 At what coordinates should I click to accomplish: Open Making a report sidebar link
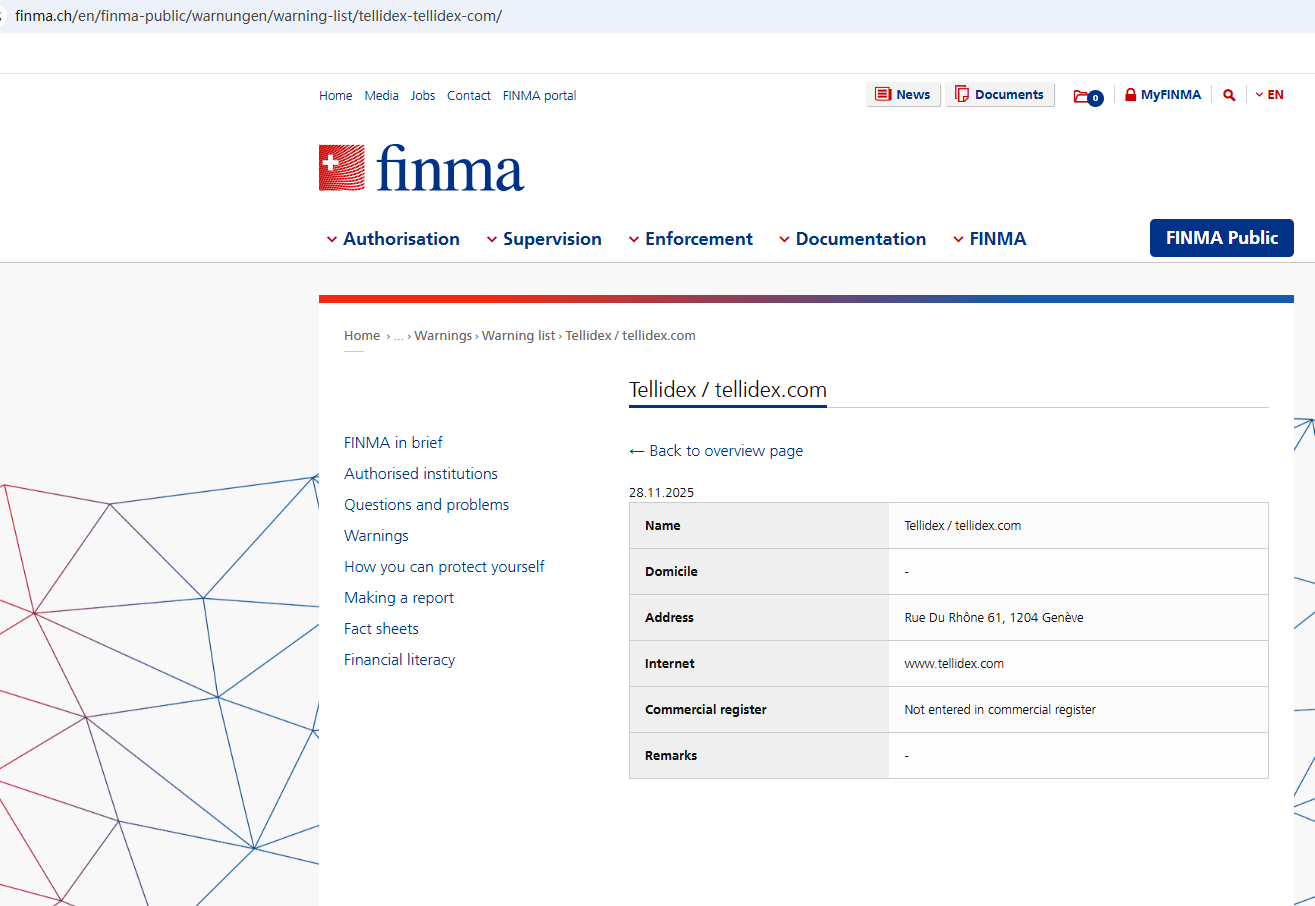[x=399, y=598]
